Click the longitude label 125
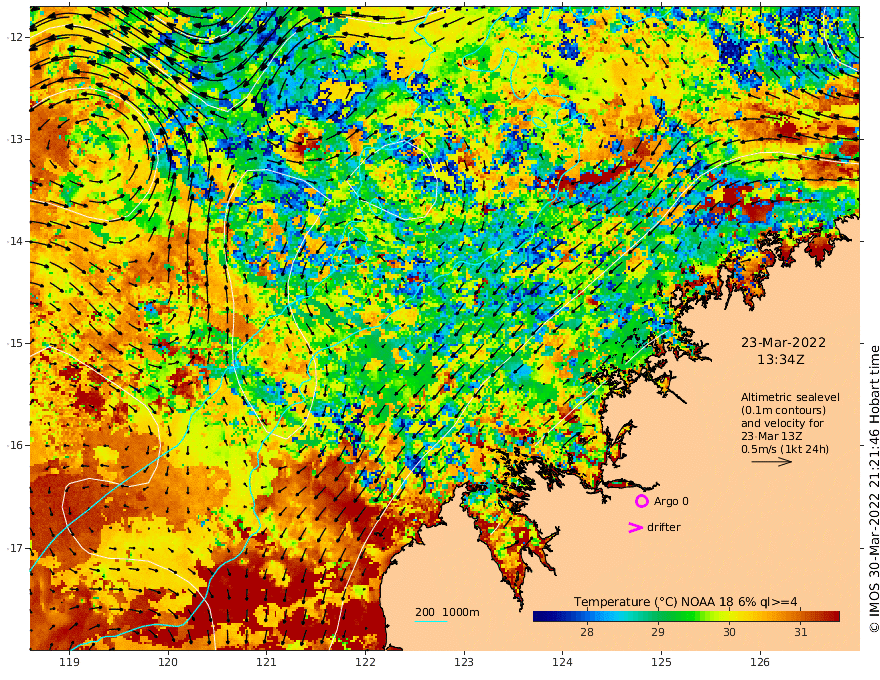This screenshot has width=880, height=680. (662, 662)
